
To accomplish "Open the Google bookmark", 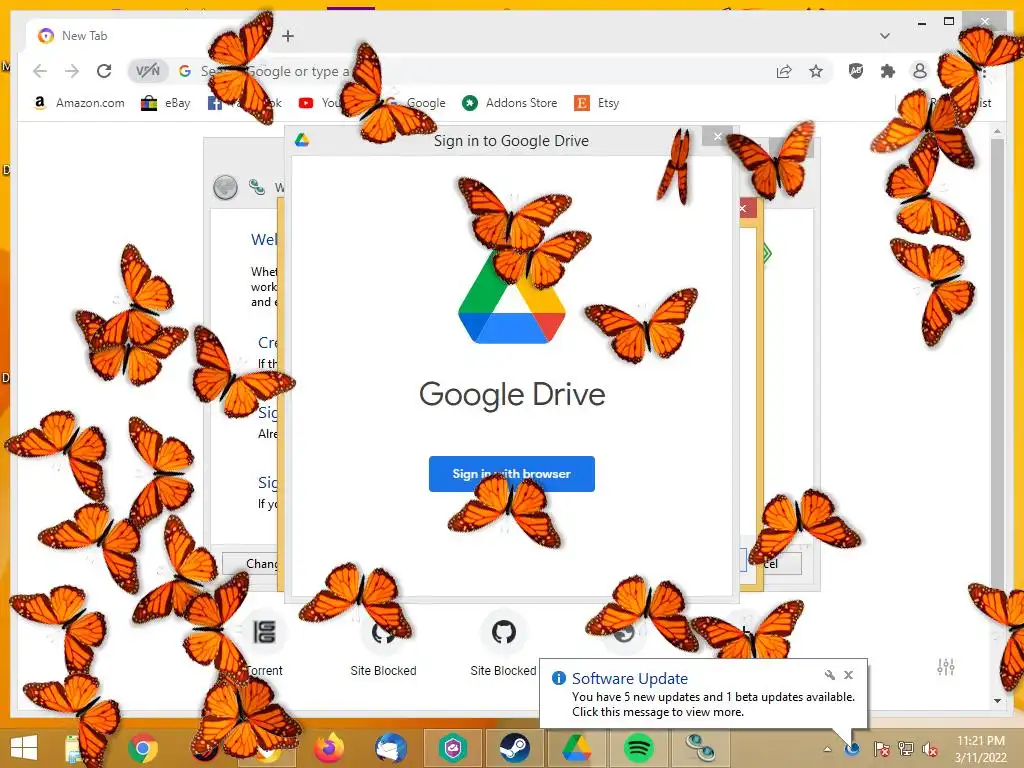I will (415, 103).
